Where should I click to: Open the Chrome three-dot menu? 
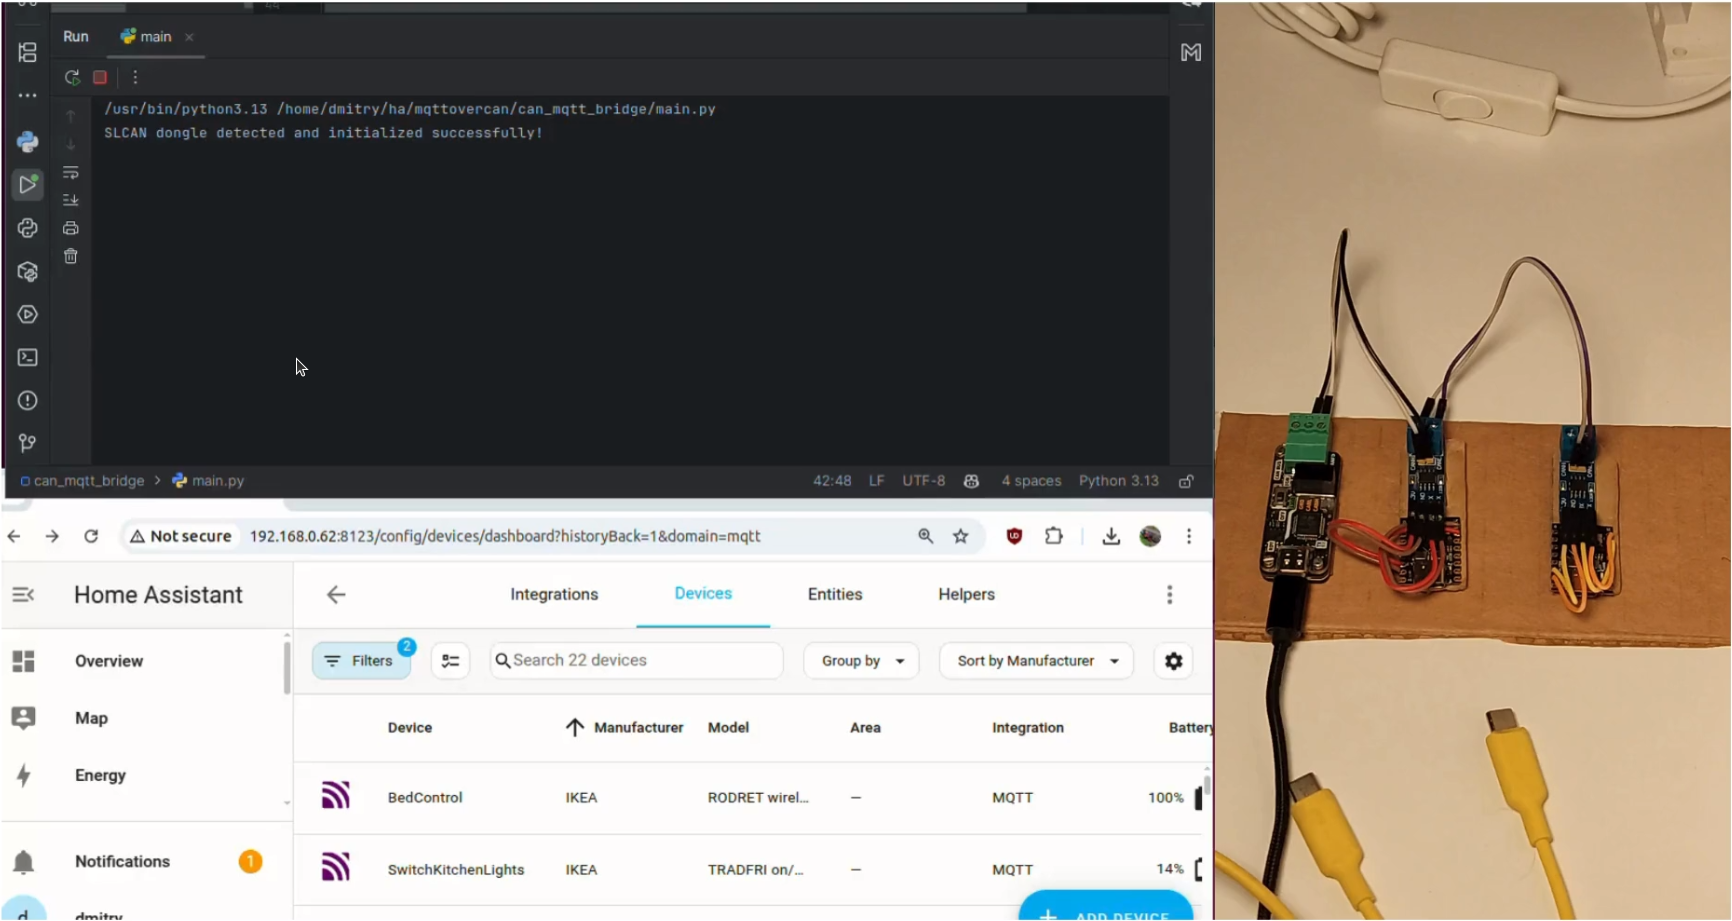tap(1189, 536)
